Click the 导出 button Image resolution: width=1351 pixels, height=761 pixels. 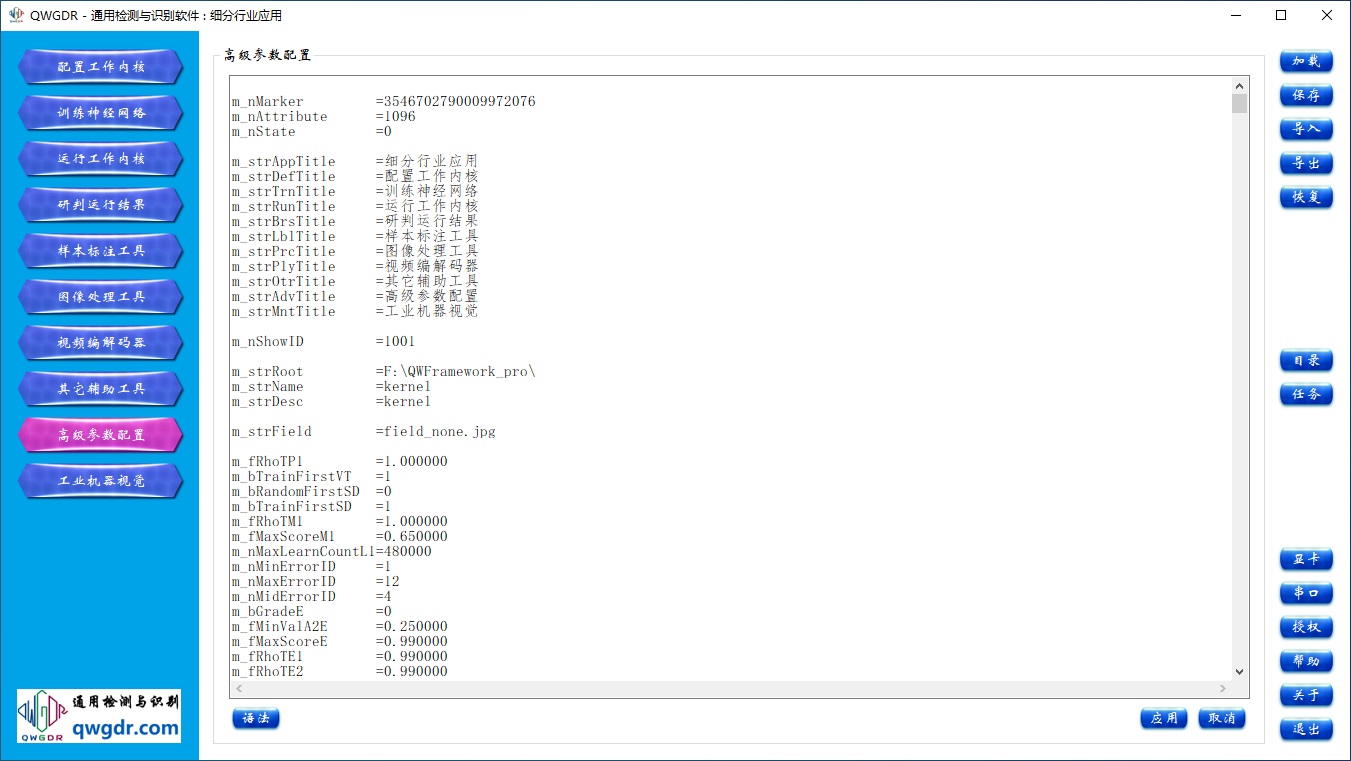point(1306,163)
